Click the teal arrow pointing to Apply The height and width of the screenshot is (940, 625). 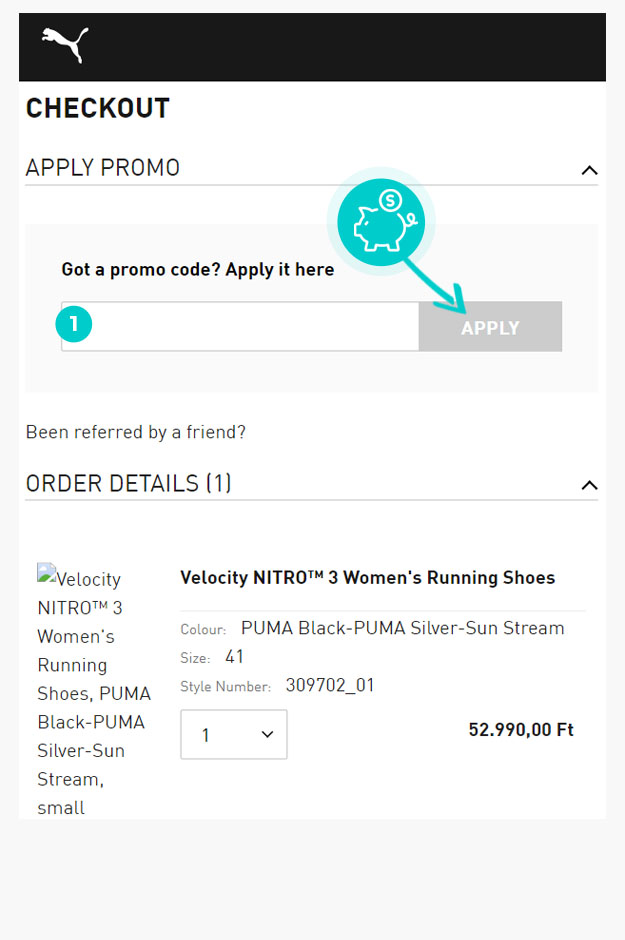(435, 286)
